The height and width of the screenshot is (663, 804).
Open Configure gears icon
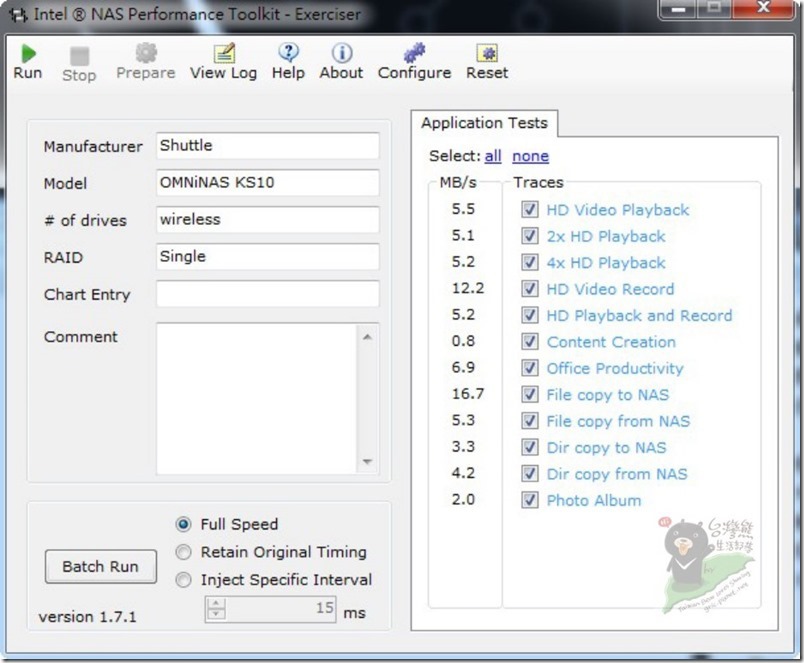[x=414, y=53]
